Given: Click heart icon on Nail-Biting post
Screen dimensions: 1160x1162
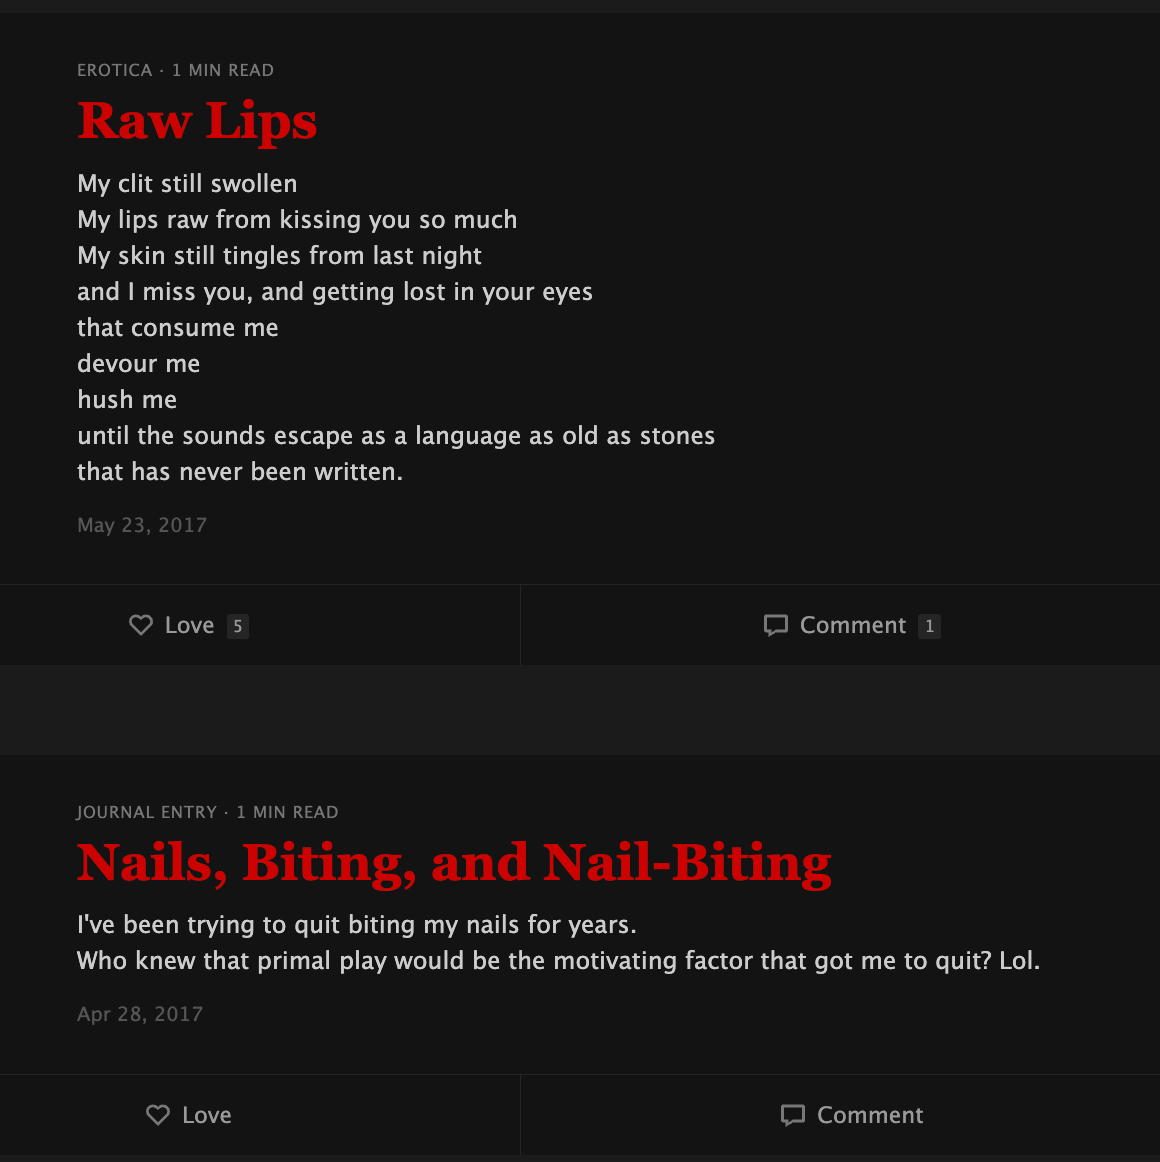Looking at the screenshot, I should [158, 1115].
